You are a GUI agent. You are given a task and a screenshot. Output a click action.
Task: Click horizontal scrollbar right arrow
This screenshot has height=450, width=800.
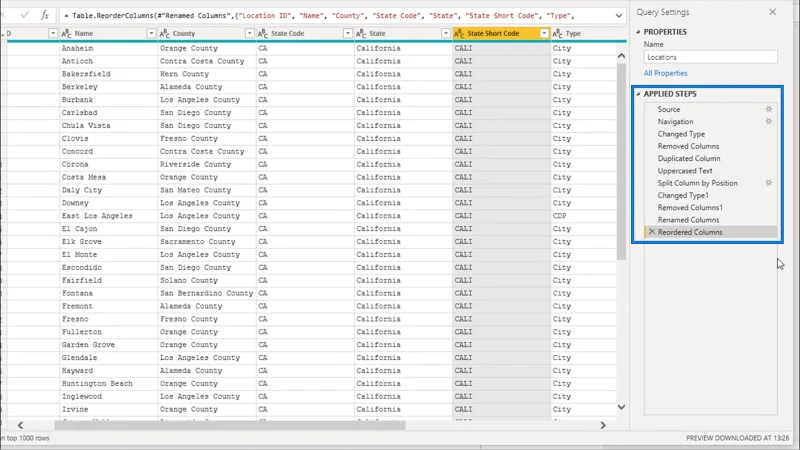603,425
